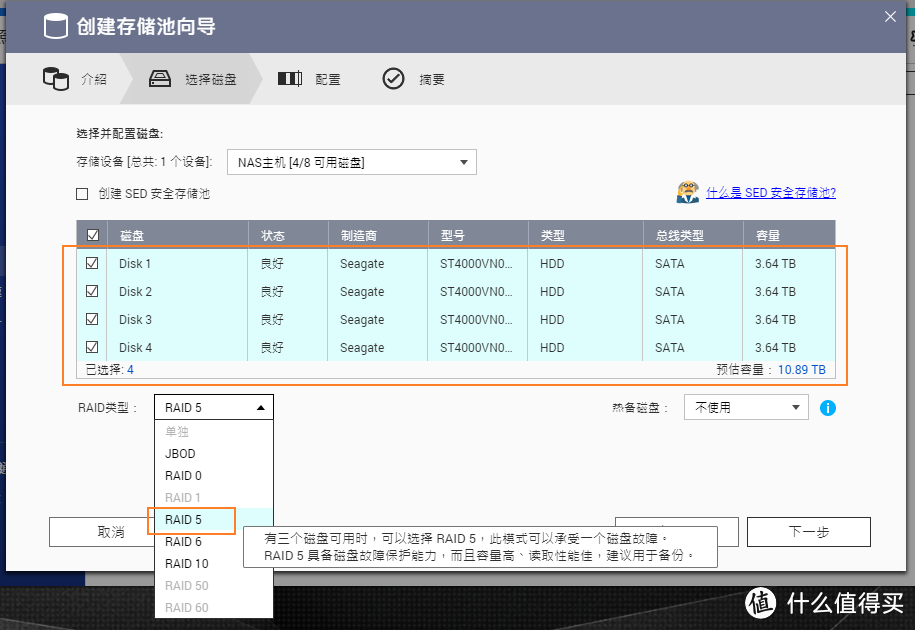
Task: Click the ST4000VN0 model in Disk 2 row
Action: pos(476,292)
